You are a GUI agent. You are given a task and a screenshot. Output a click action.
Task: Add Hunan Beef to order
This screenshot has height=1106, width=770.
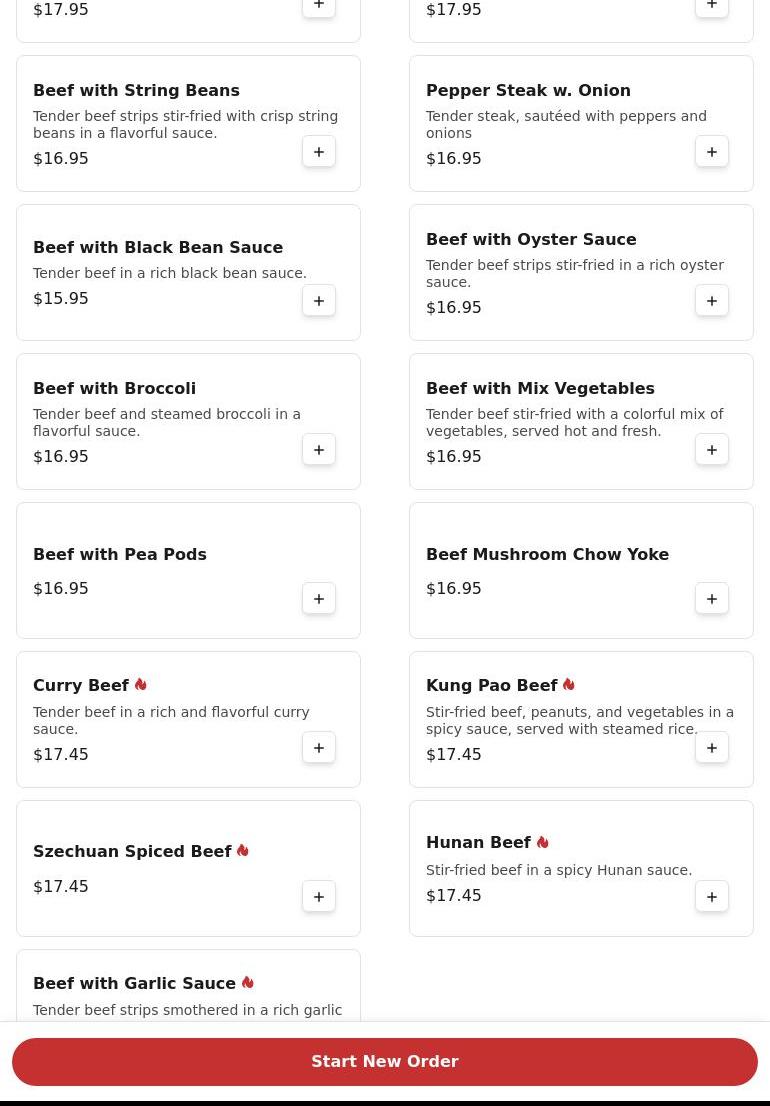712,897
